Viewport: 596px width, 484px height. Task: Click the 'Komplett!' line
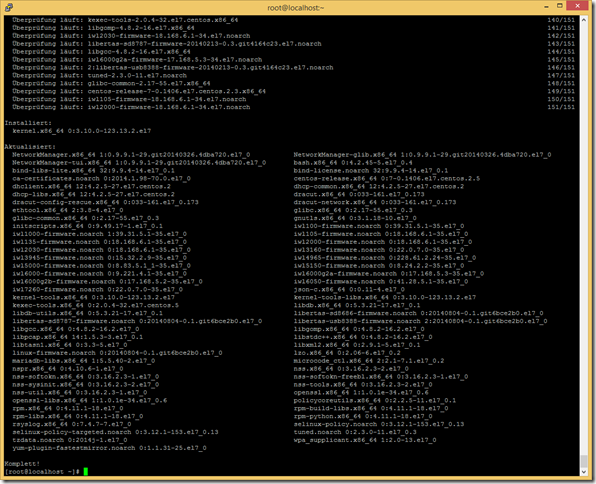(22, 464)
